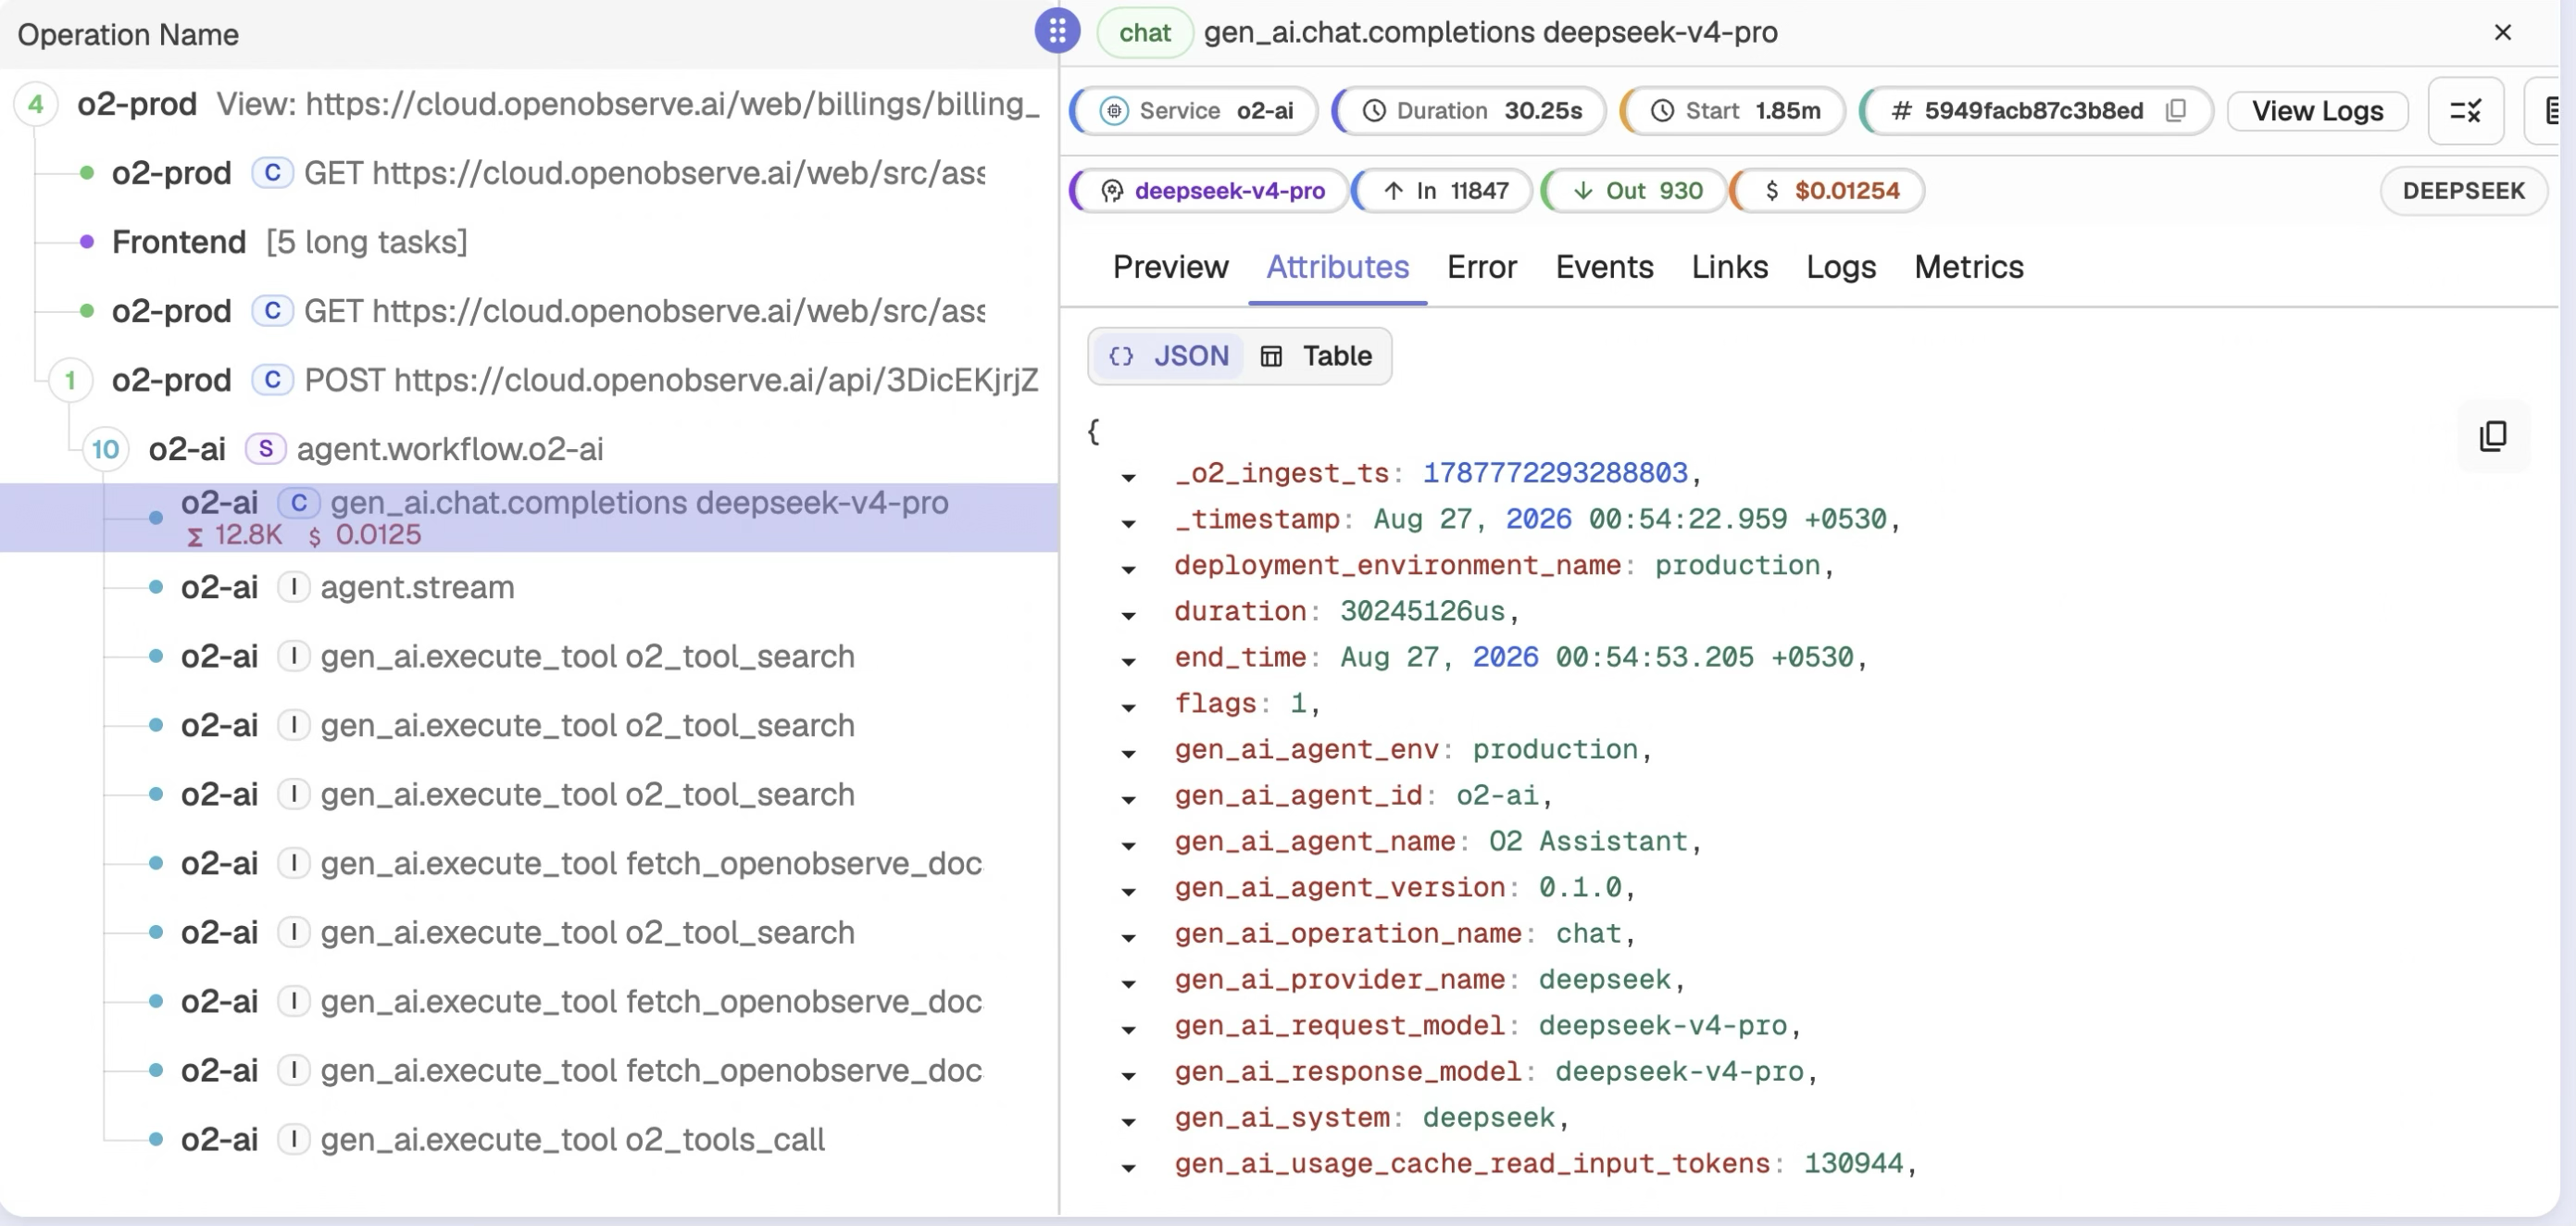Open dropdown arrow beside _timestamp
The height and width of the screenshot is (1226, 2576).
[x=1128, y=523]
